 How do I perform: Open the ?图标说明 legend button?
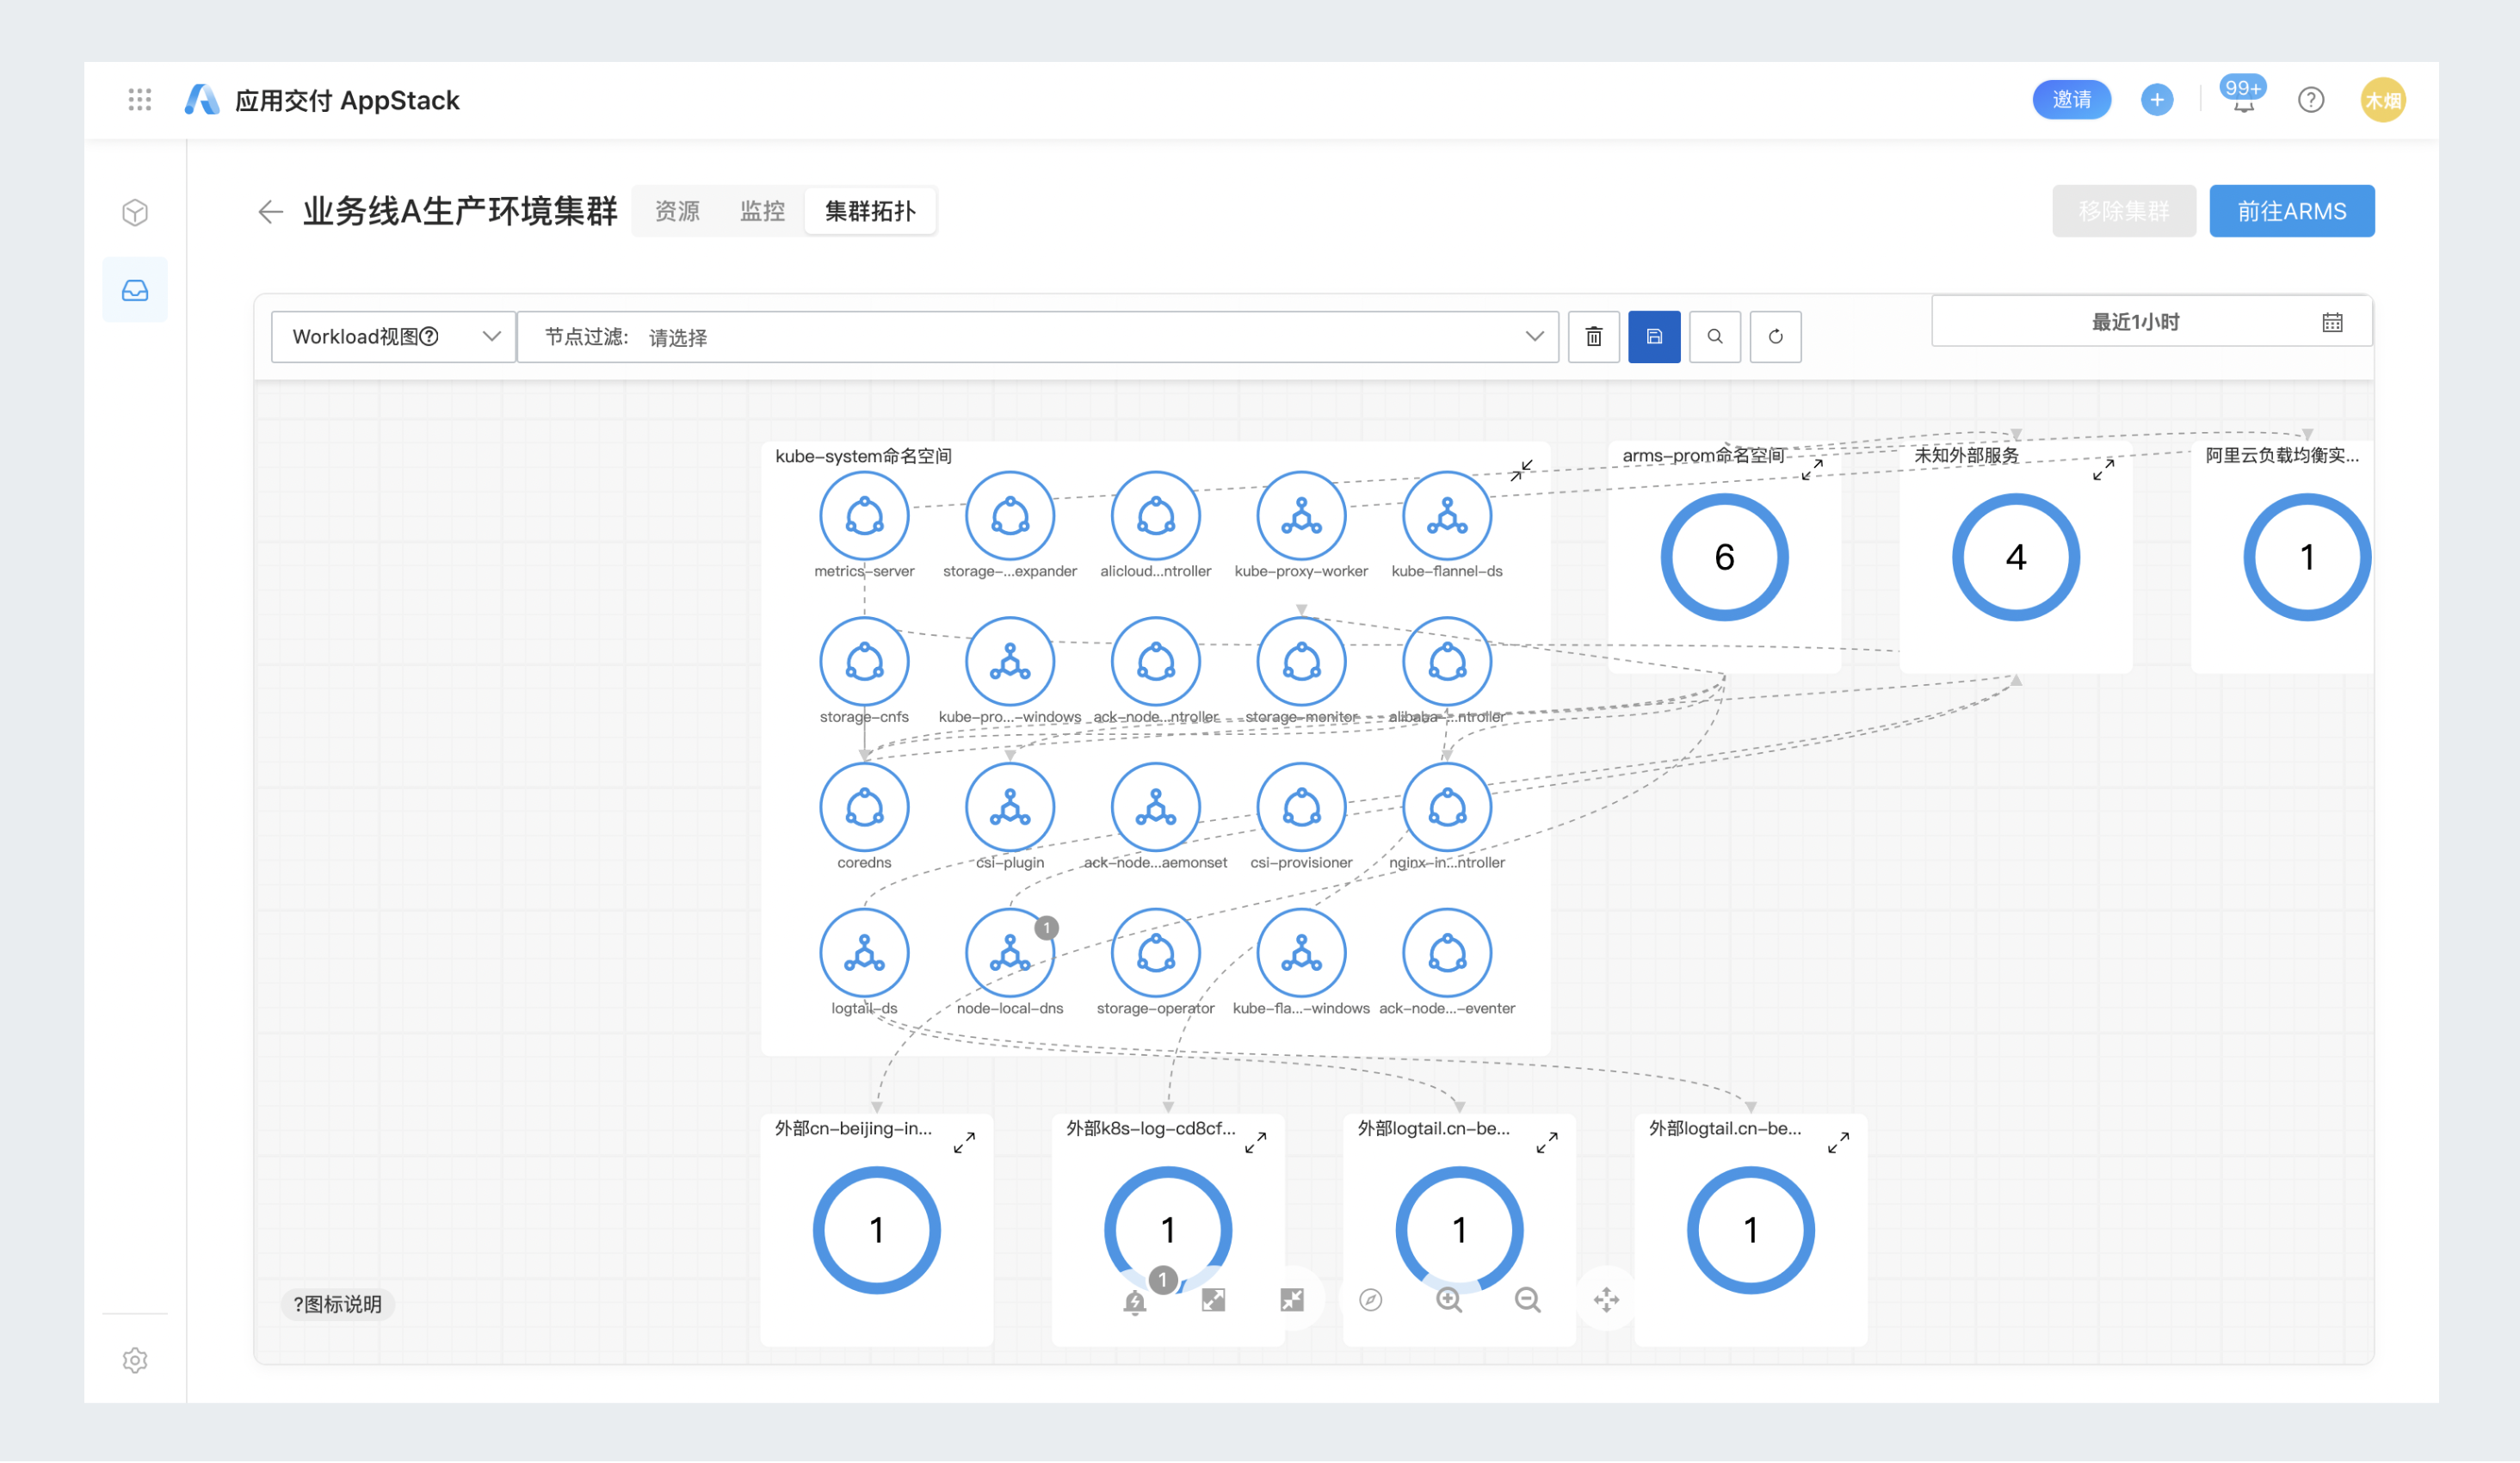coord(338,1306)
